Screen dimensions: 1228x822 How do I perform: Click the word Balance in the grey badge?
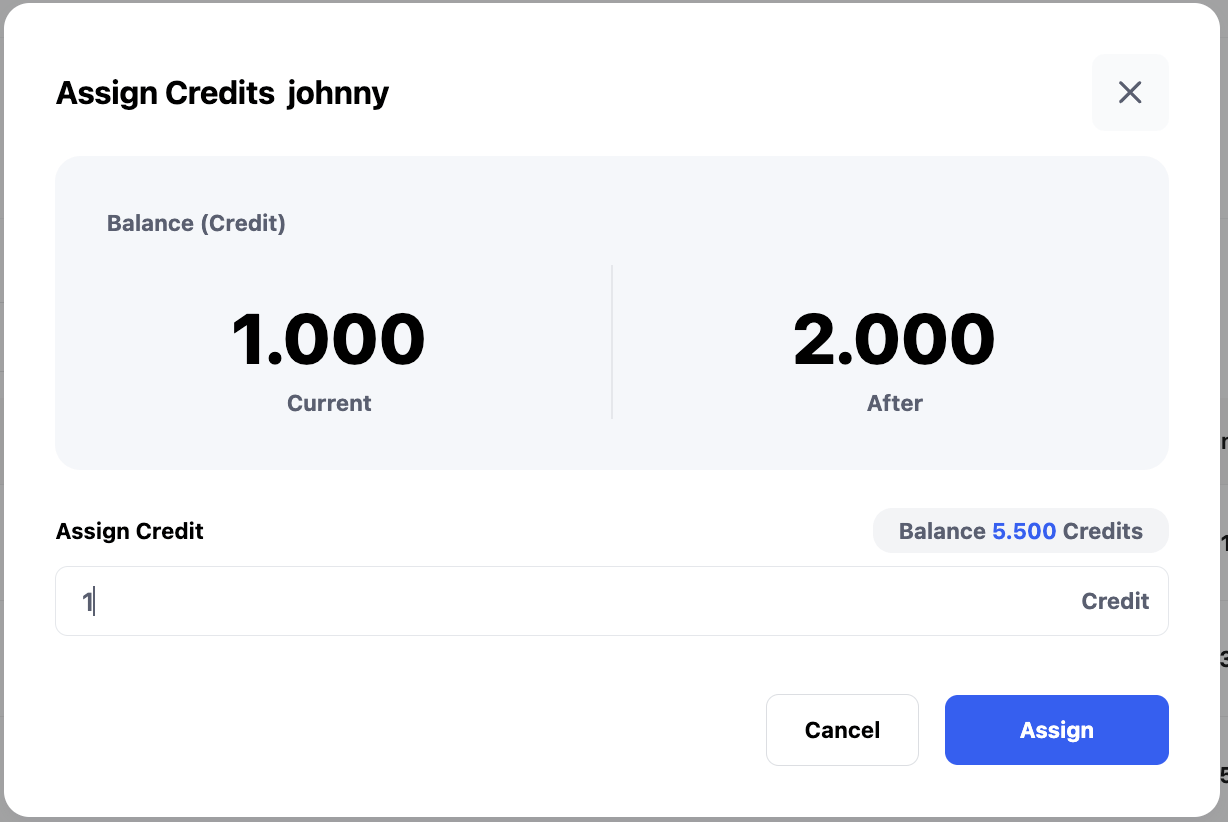point(942,531)
